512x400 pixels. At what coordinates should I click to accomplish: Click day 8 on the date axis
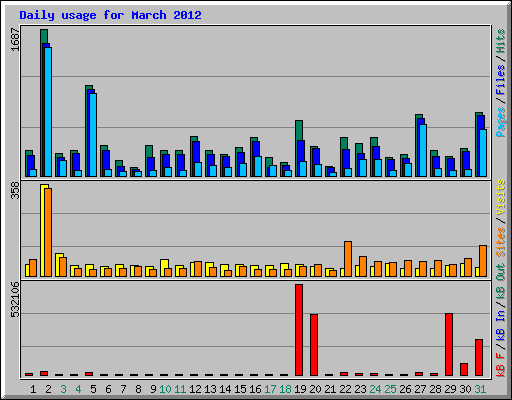tap(138, 389)
